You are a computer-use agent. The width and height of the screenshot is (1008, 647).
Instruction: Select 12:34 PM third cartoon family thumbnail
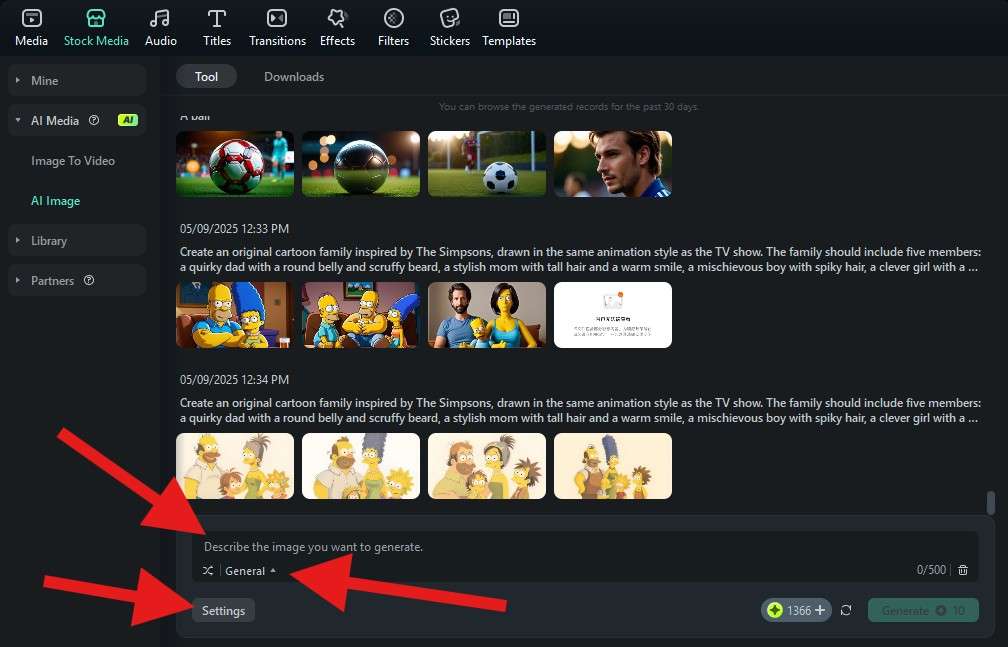click(487, 466)
